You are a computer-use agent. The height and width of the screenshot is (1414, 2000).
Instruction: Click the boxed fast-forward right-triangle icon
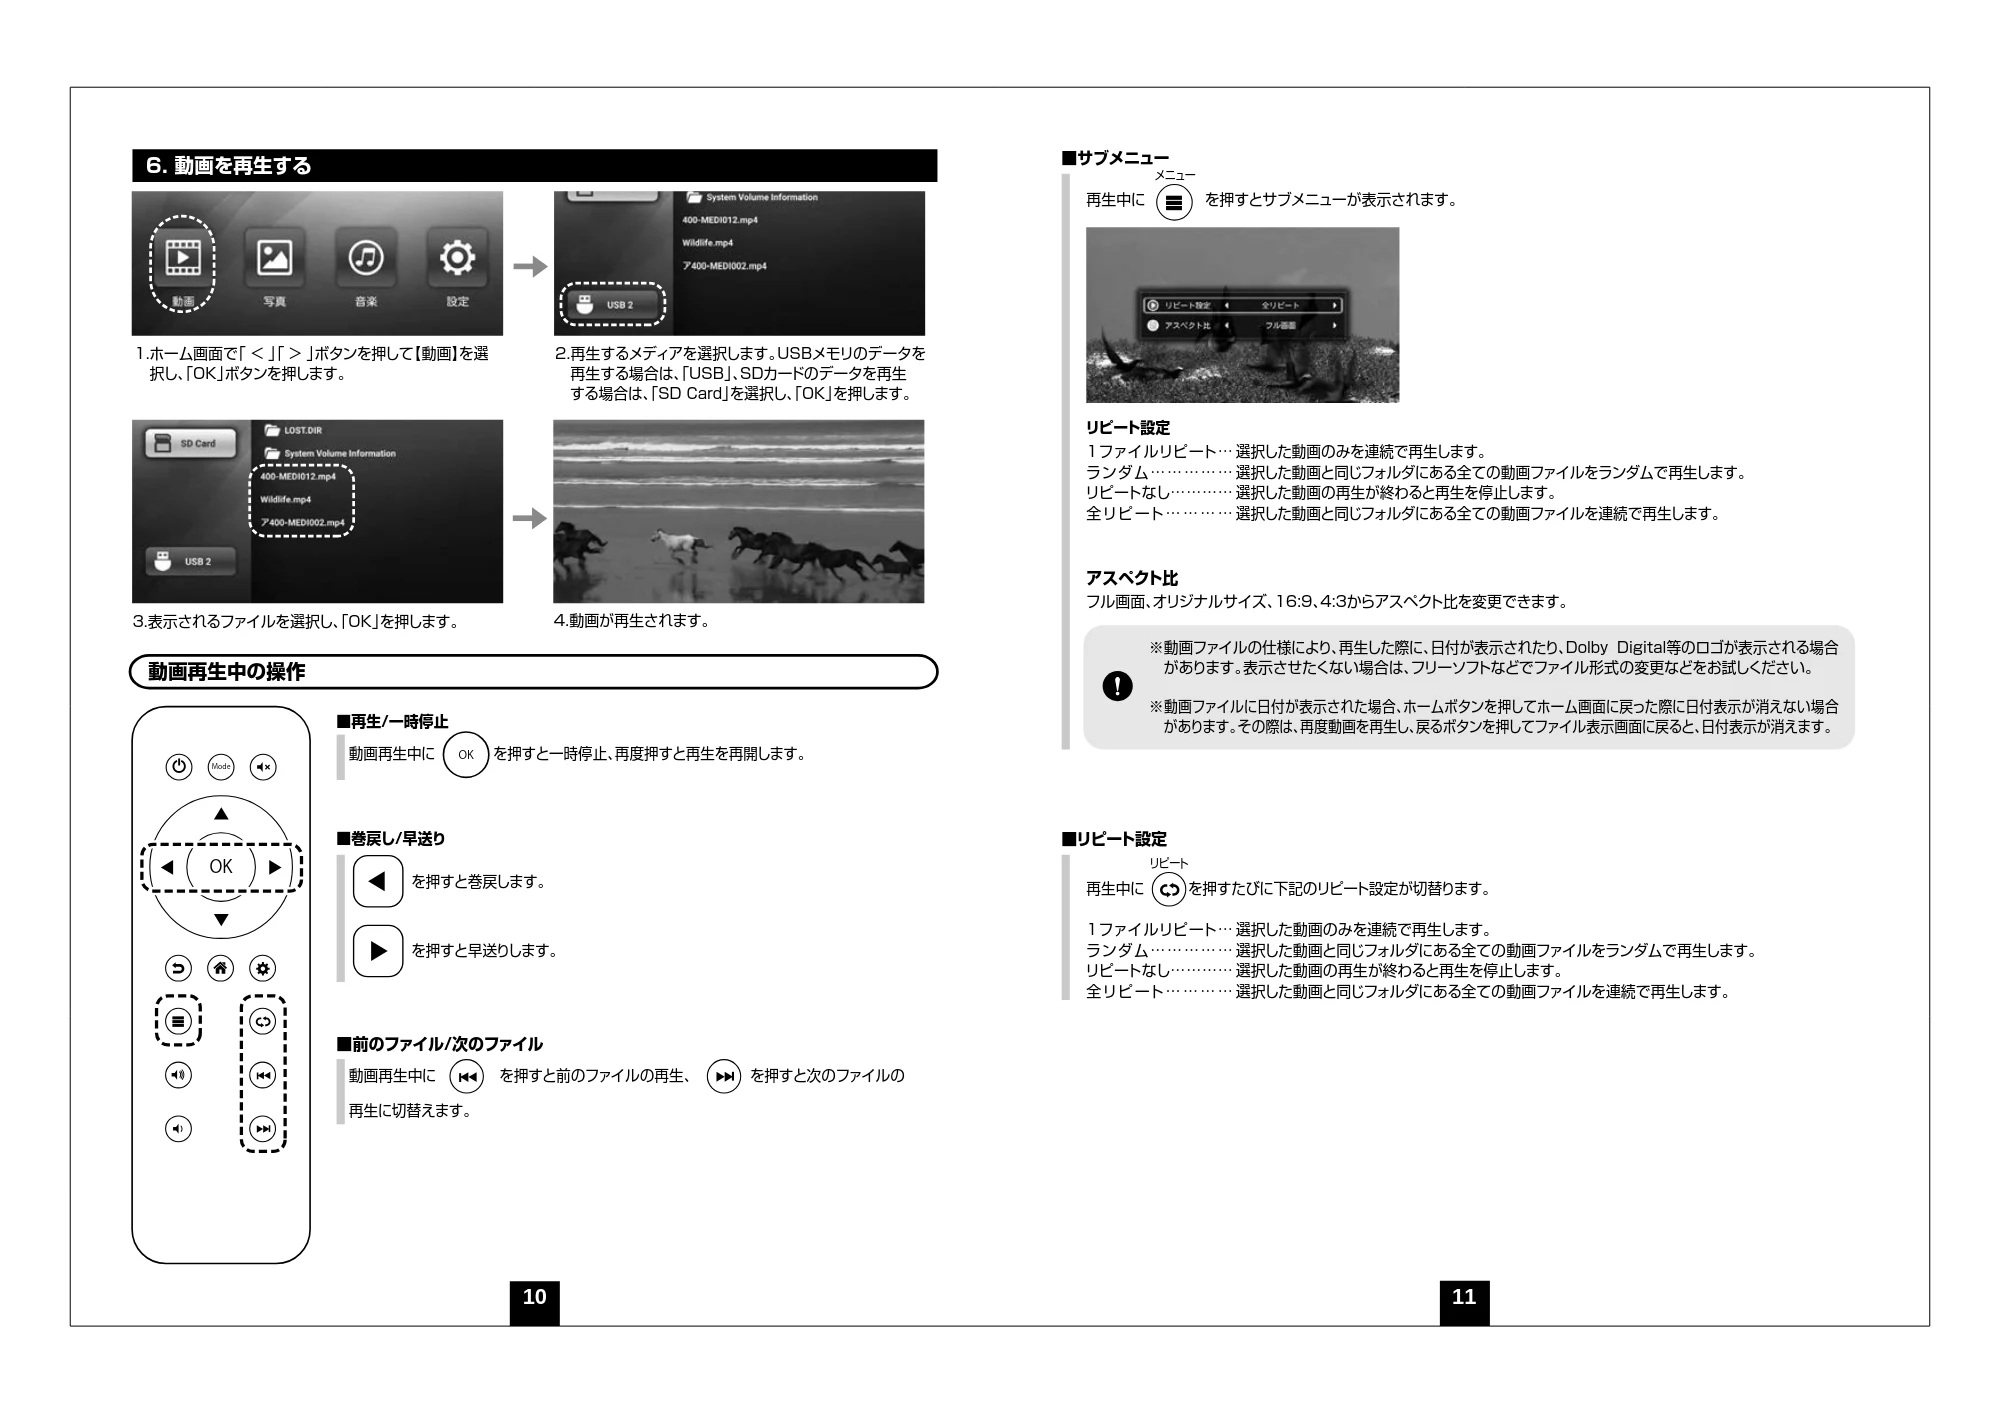(x=378, y=951)
